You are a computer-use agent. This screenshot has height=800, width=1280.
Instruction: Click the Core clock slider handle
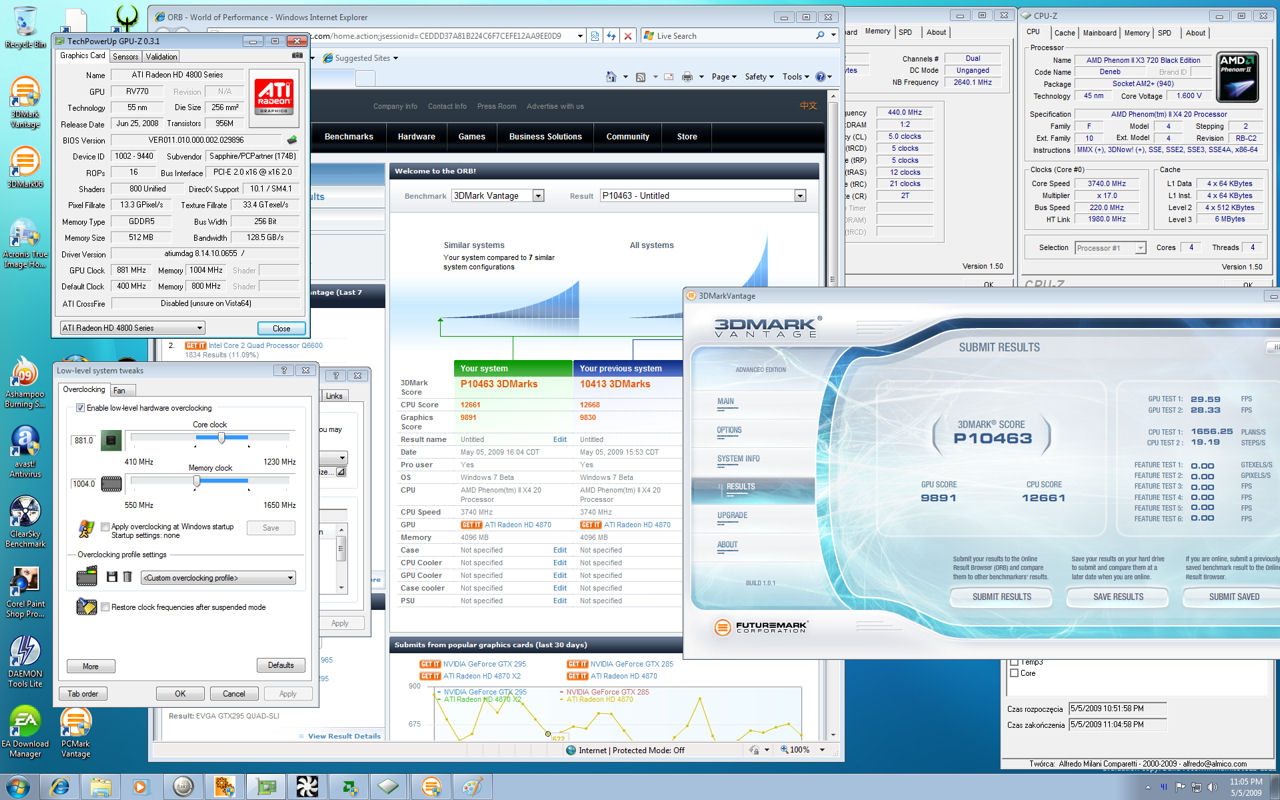[x=222, y=437]
